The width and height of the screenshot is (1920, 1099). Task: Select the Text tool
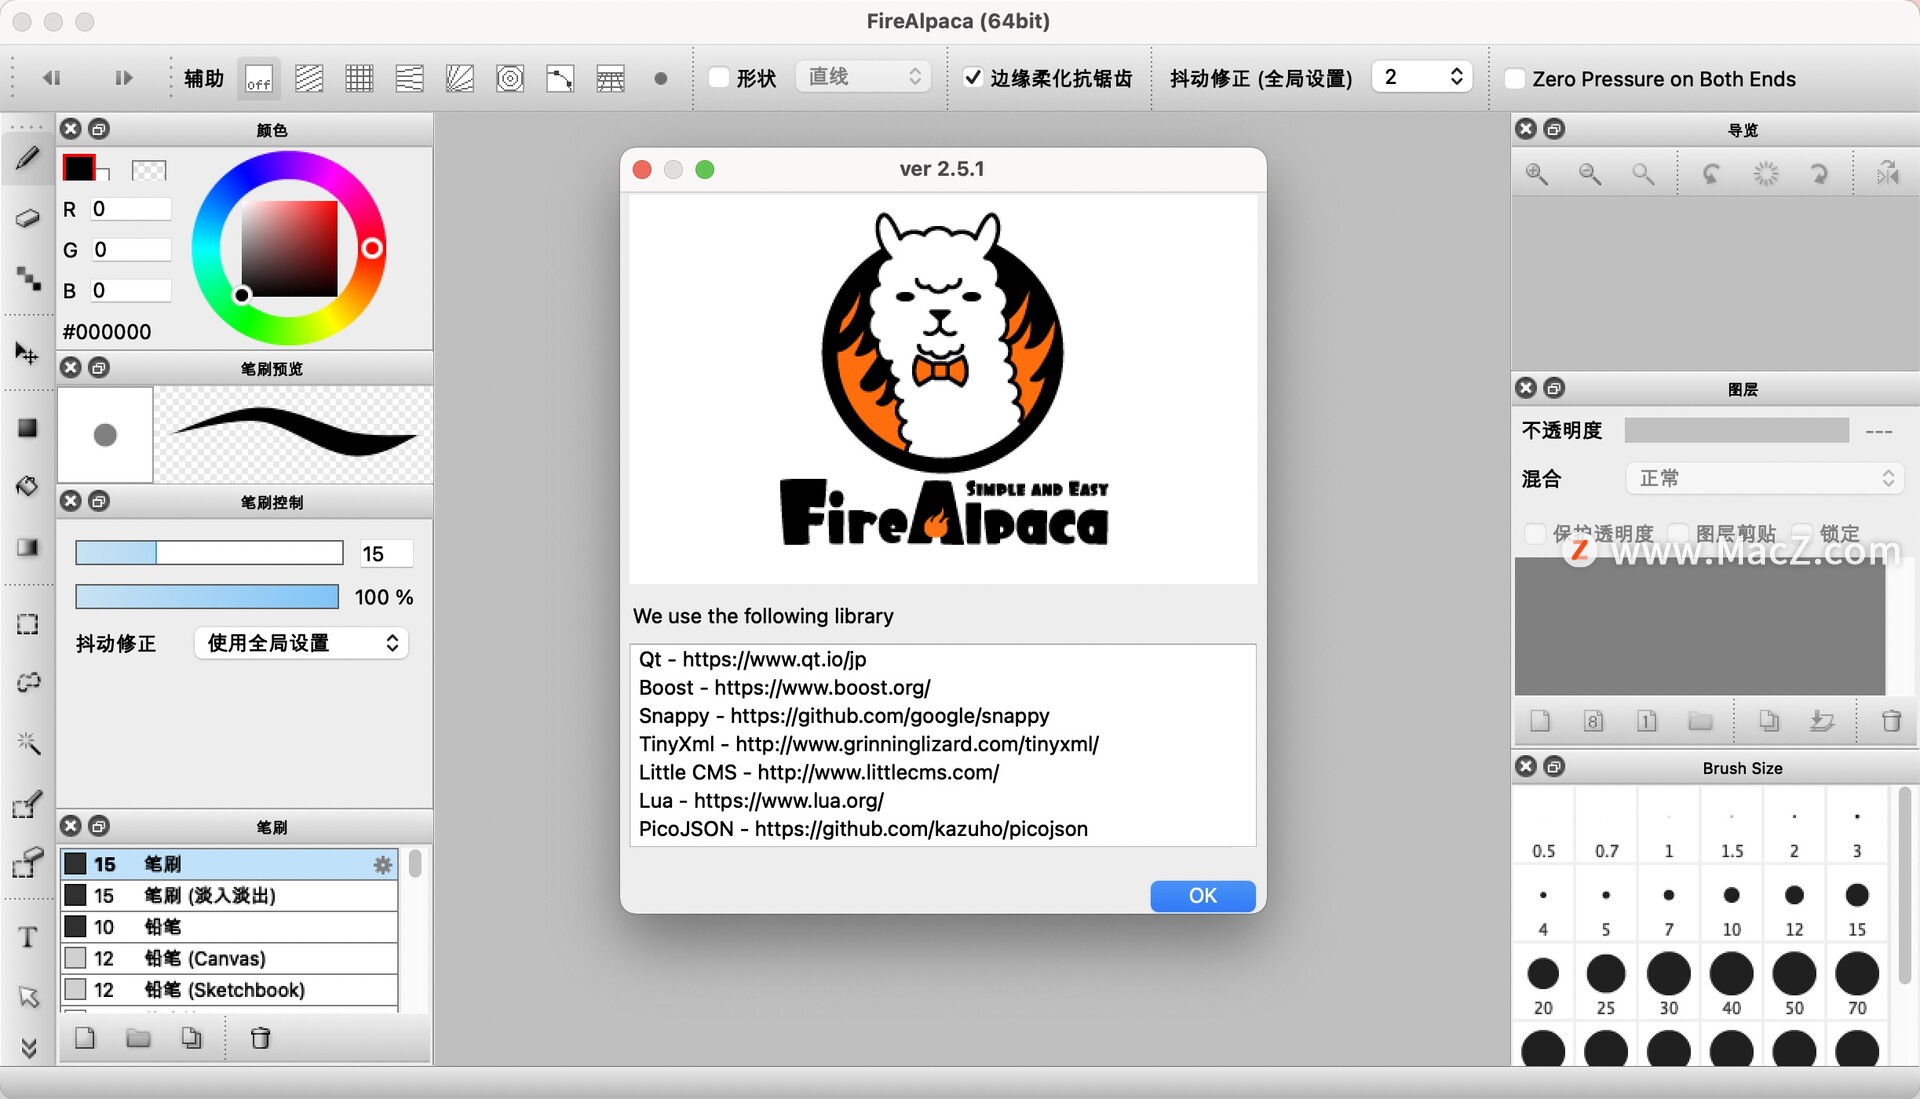[28, 937]
